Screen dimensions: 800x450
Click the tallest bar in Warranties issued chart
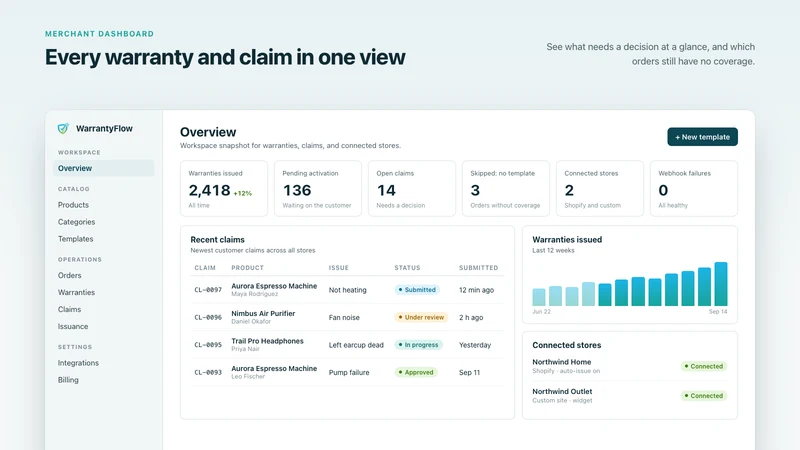pos(721,284)
